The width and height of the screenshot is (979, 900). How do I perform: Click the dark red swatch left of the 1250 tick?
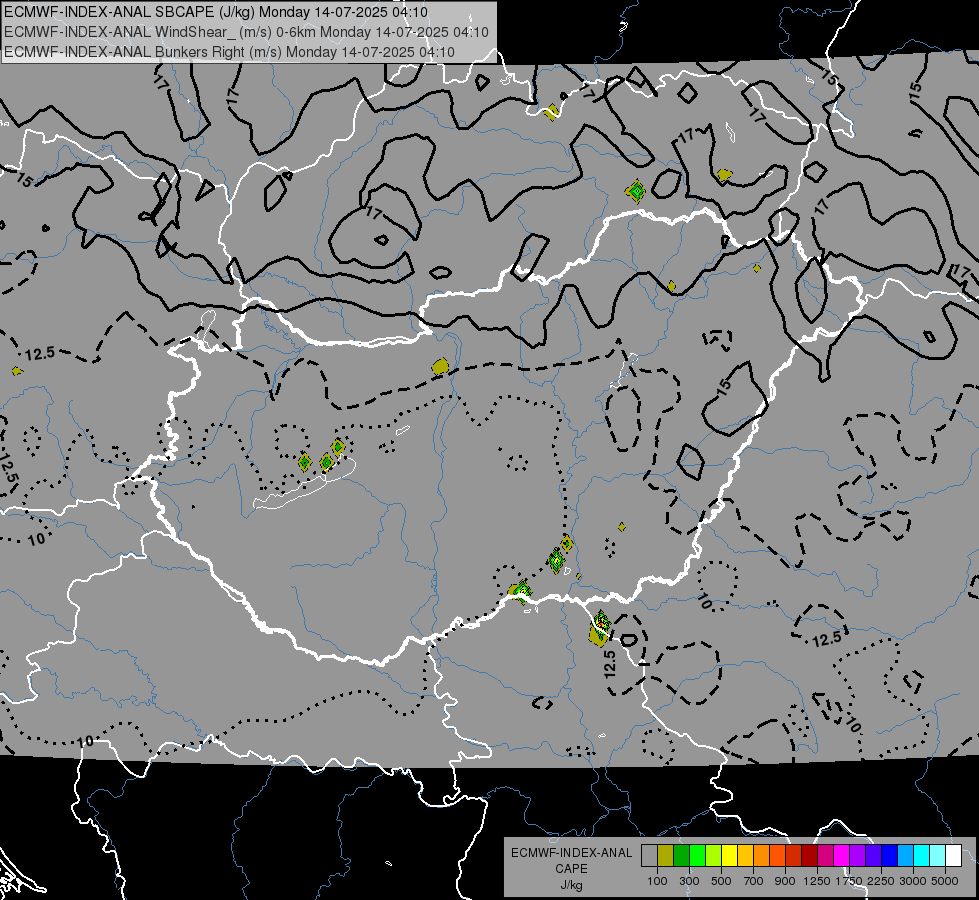click(810, 855)
